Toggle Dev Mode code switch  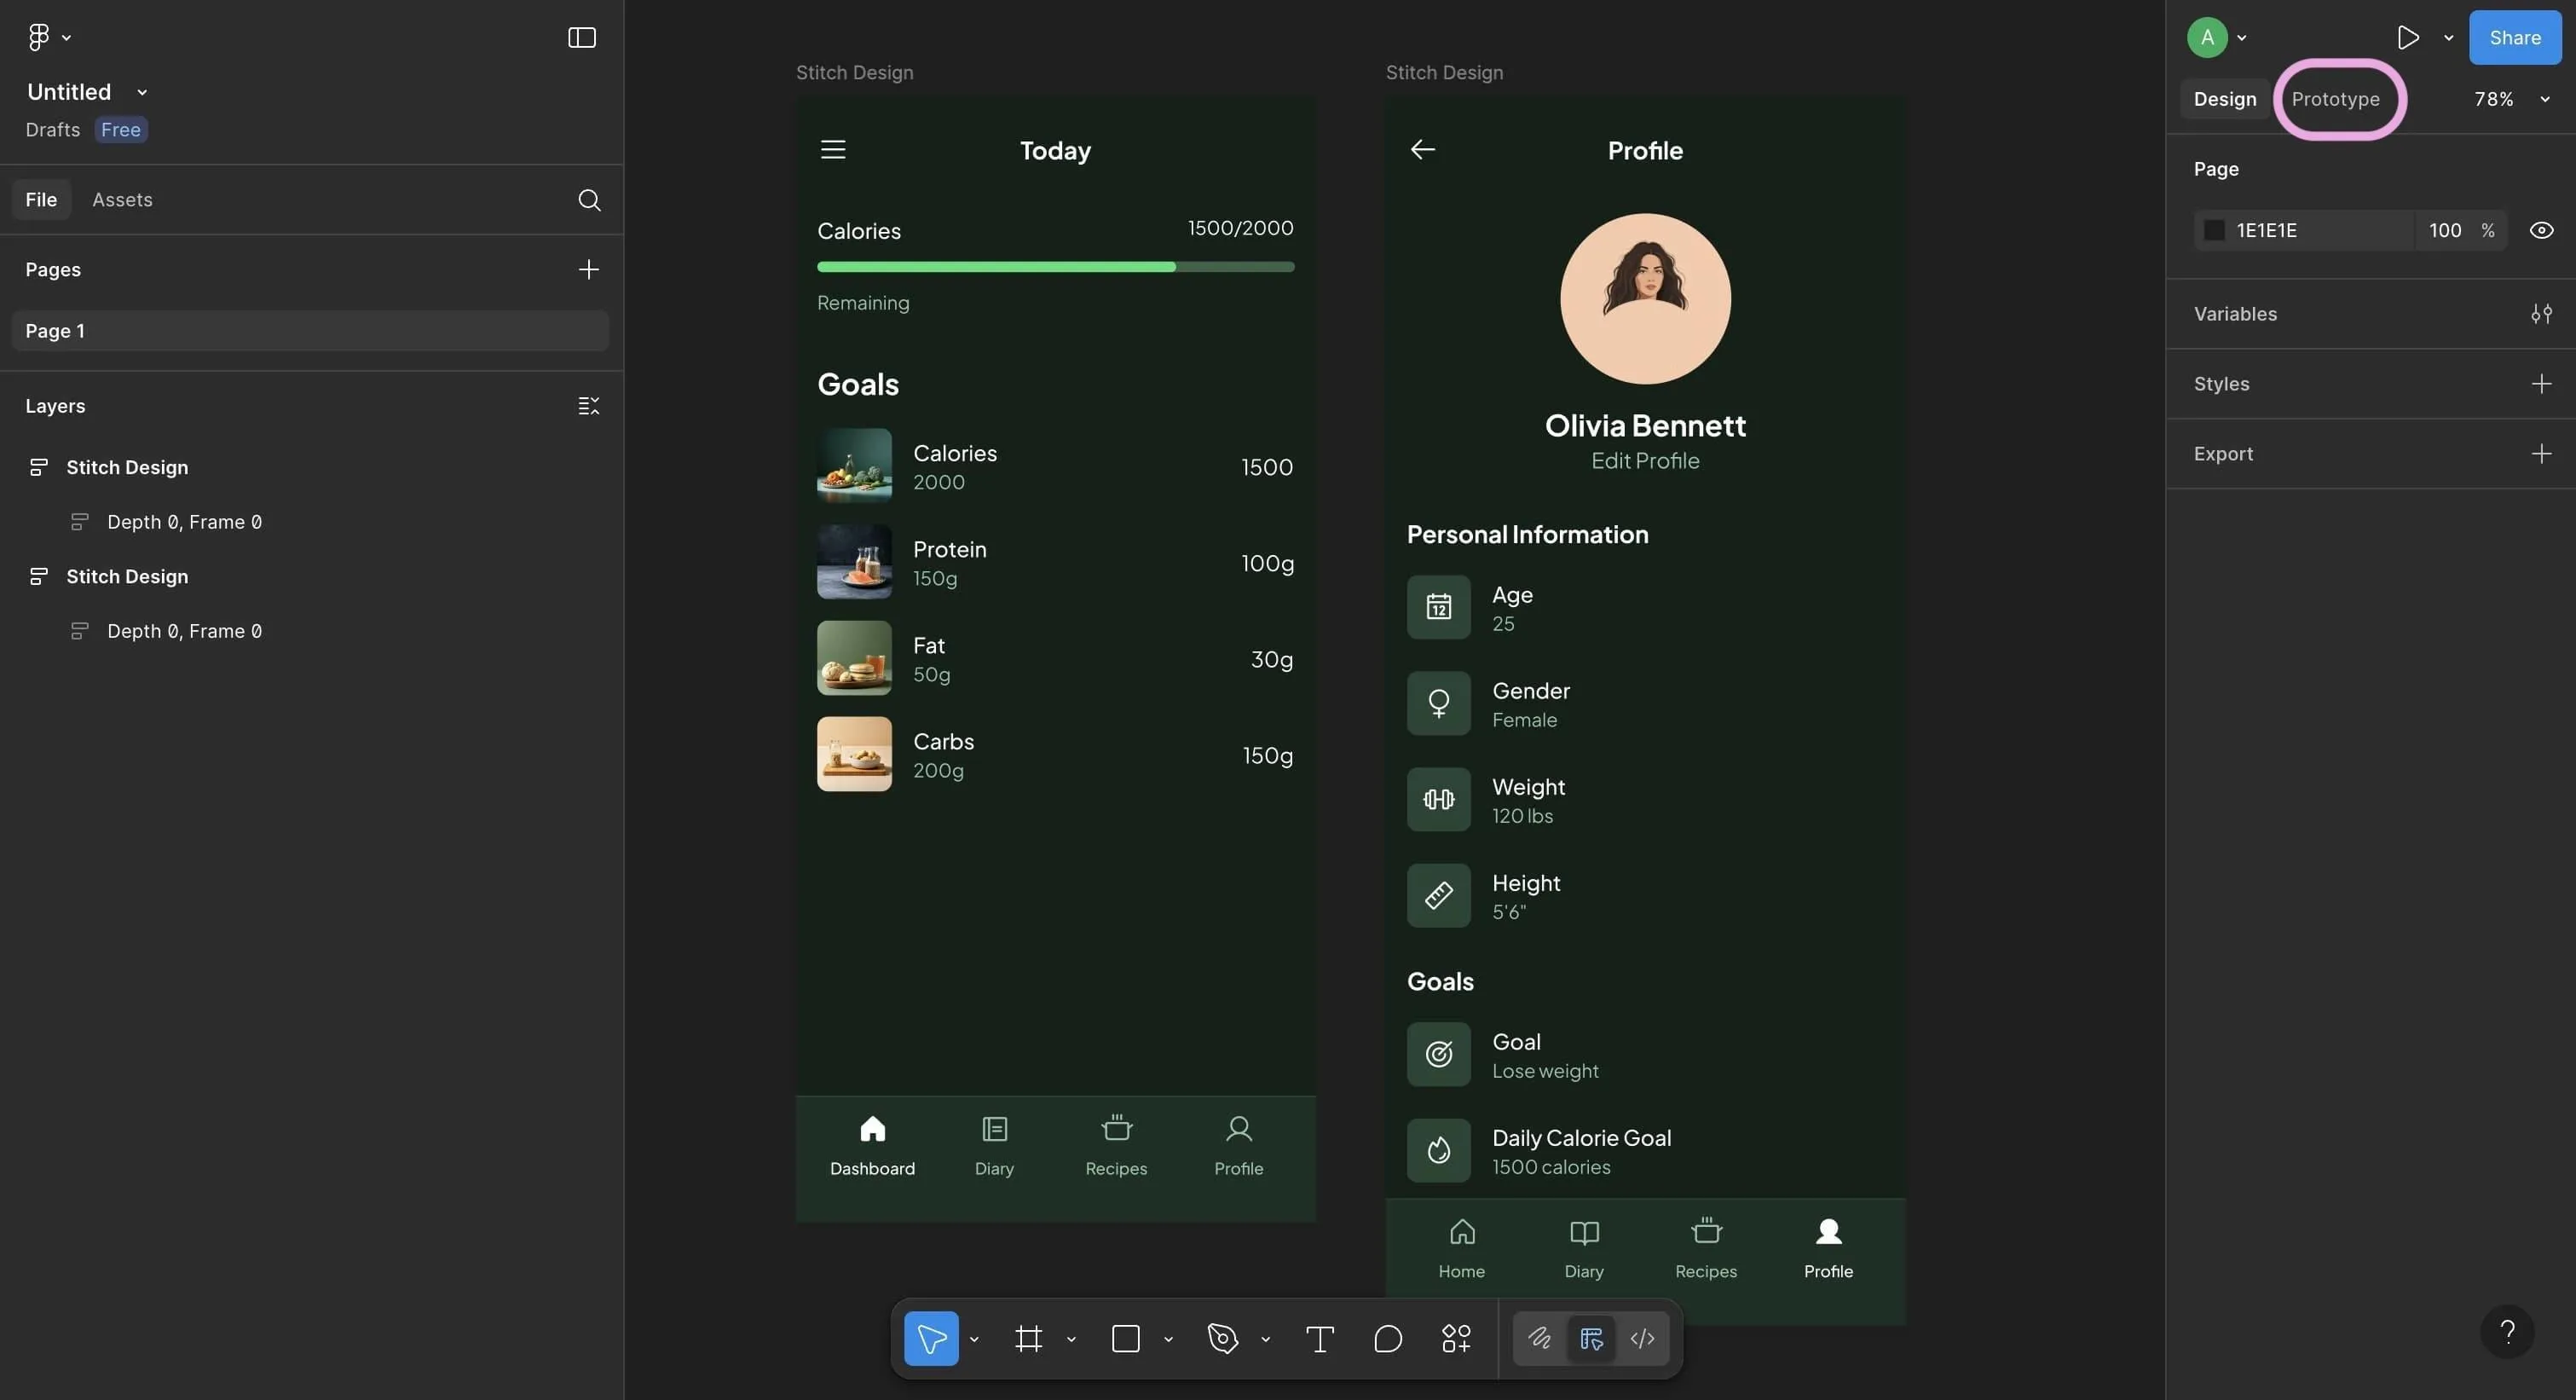click(x=1642, y=1338)
